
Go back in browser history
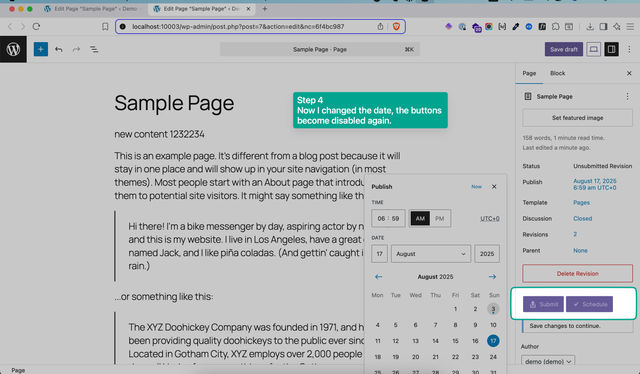(10, 27)
